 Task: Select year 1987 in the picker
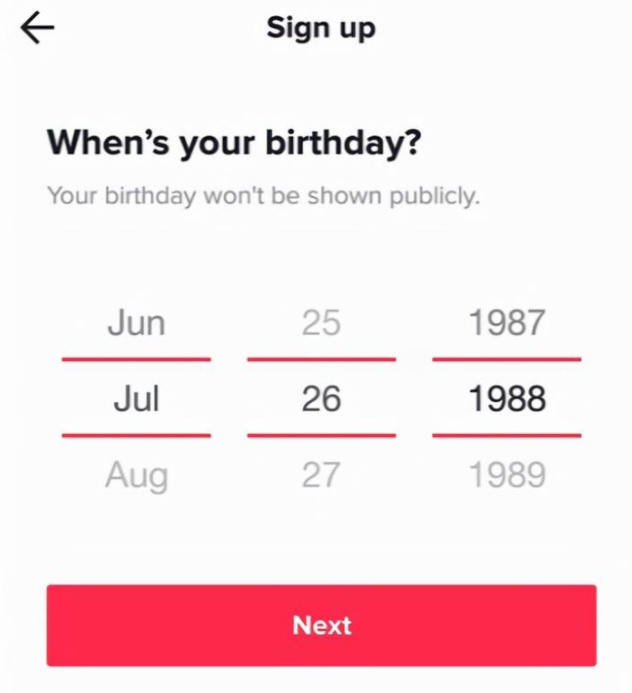pos(507,323)
